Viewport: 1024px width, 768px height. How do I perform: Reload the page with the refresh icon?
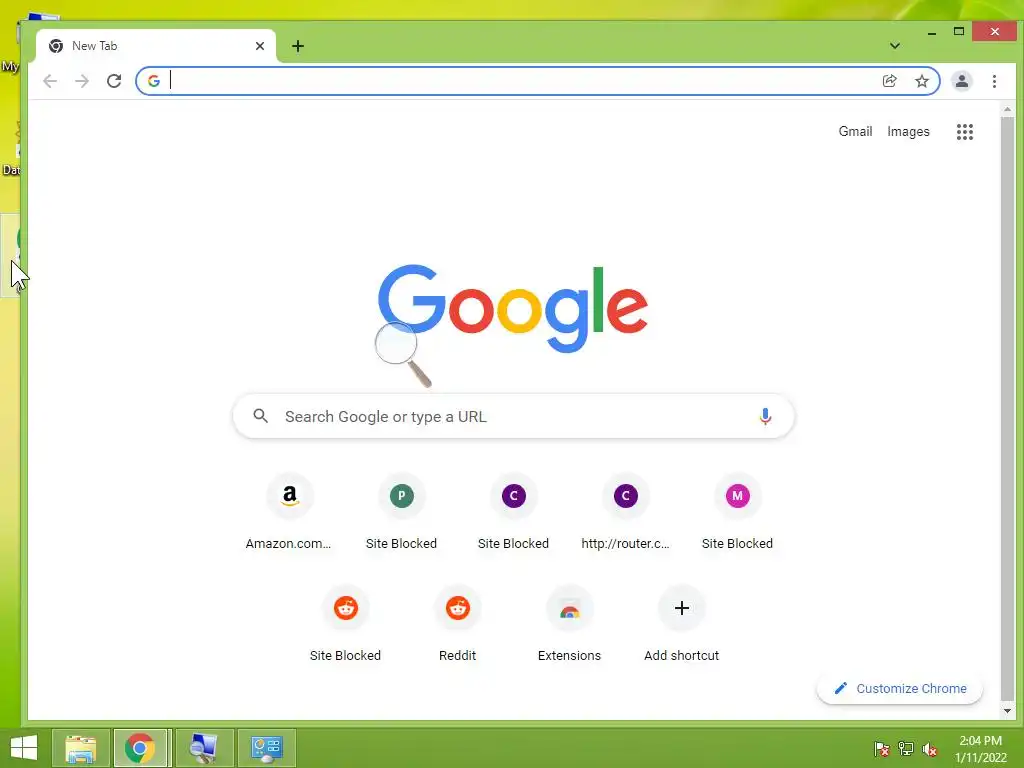coord(114,81)
